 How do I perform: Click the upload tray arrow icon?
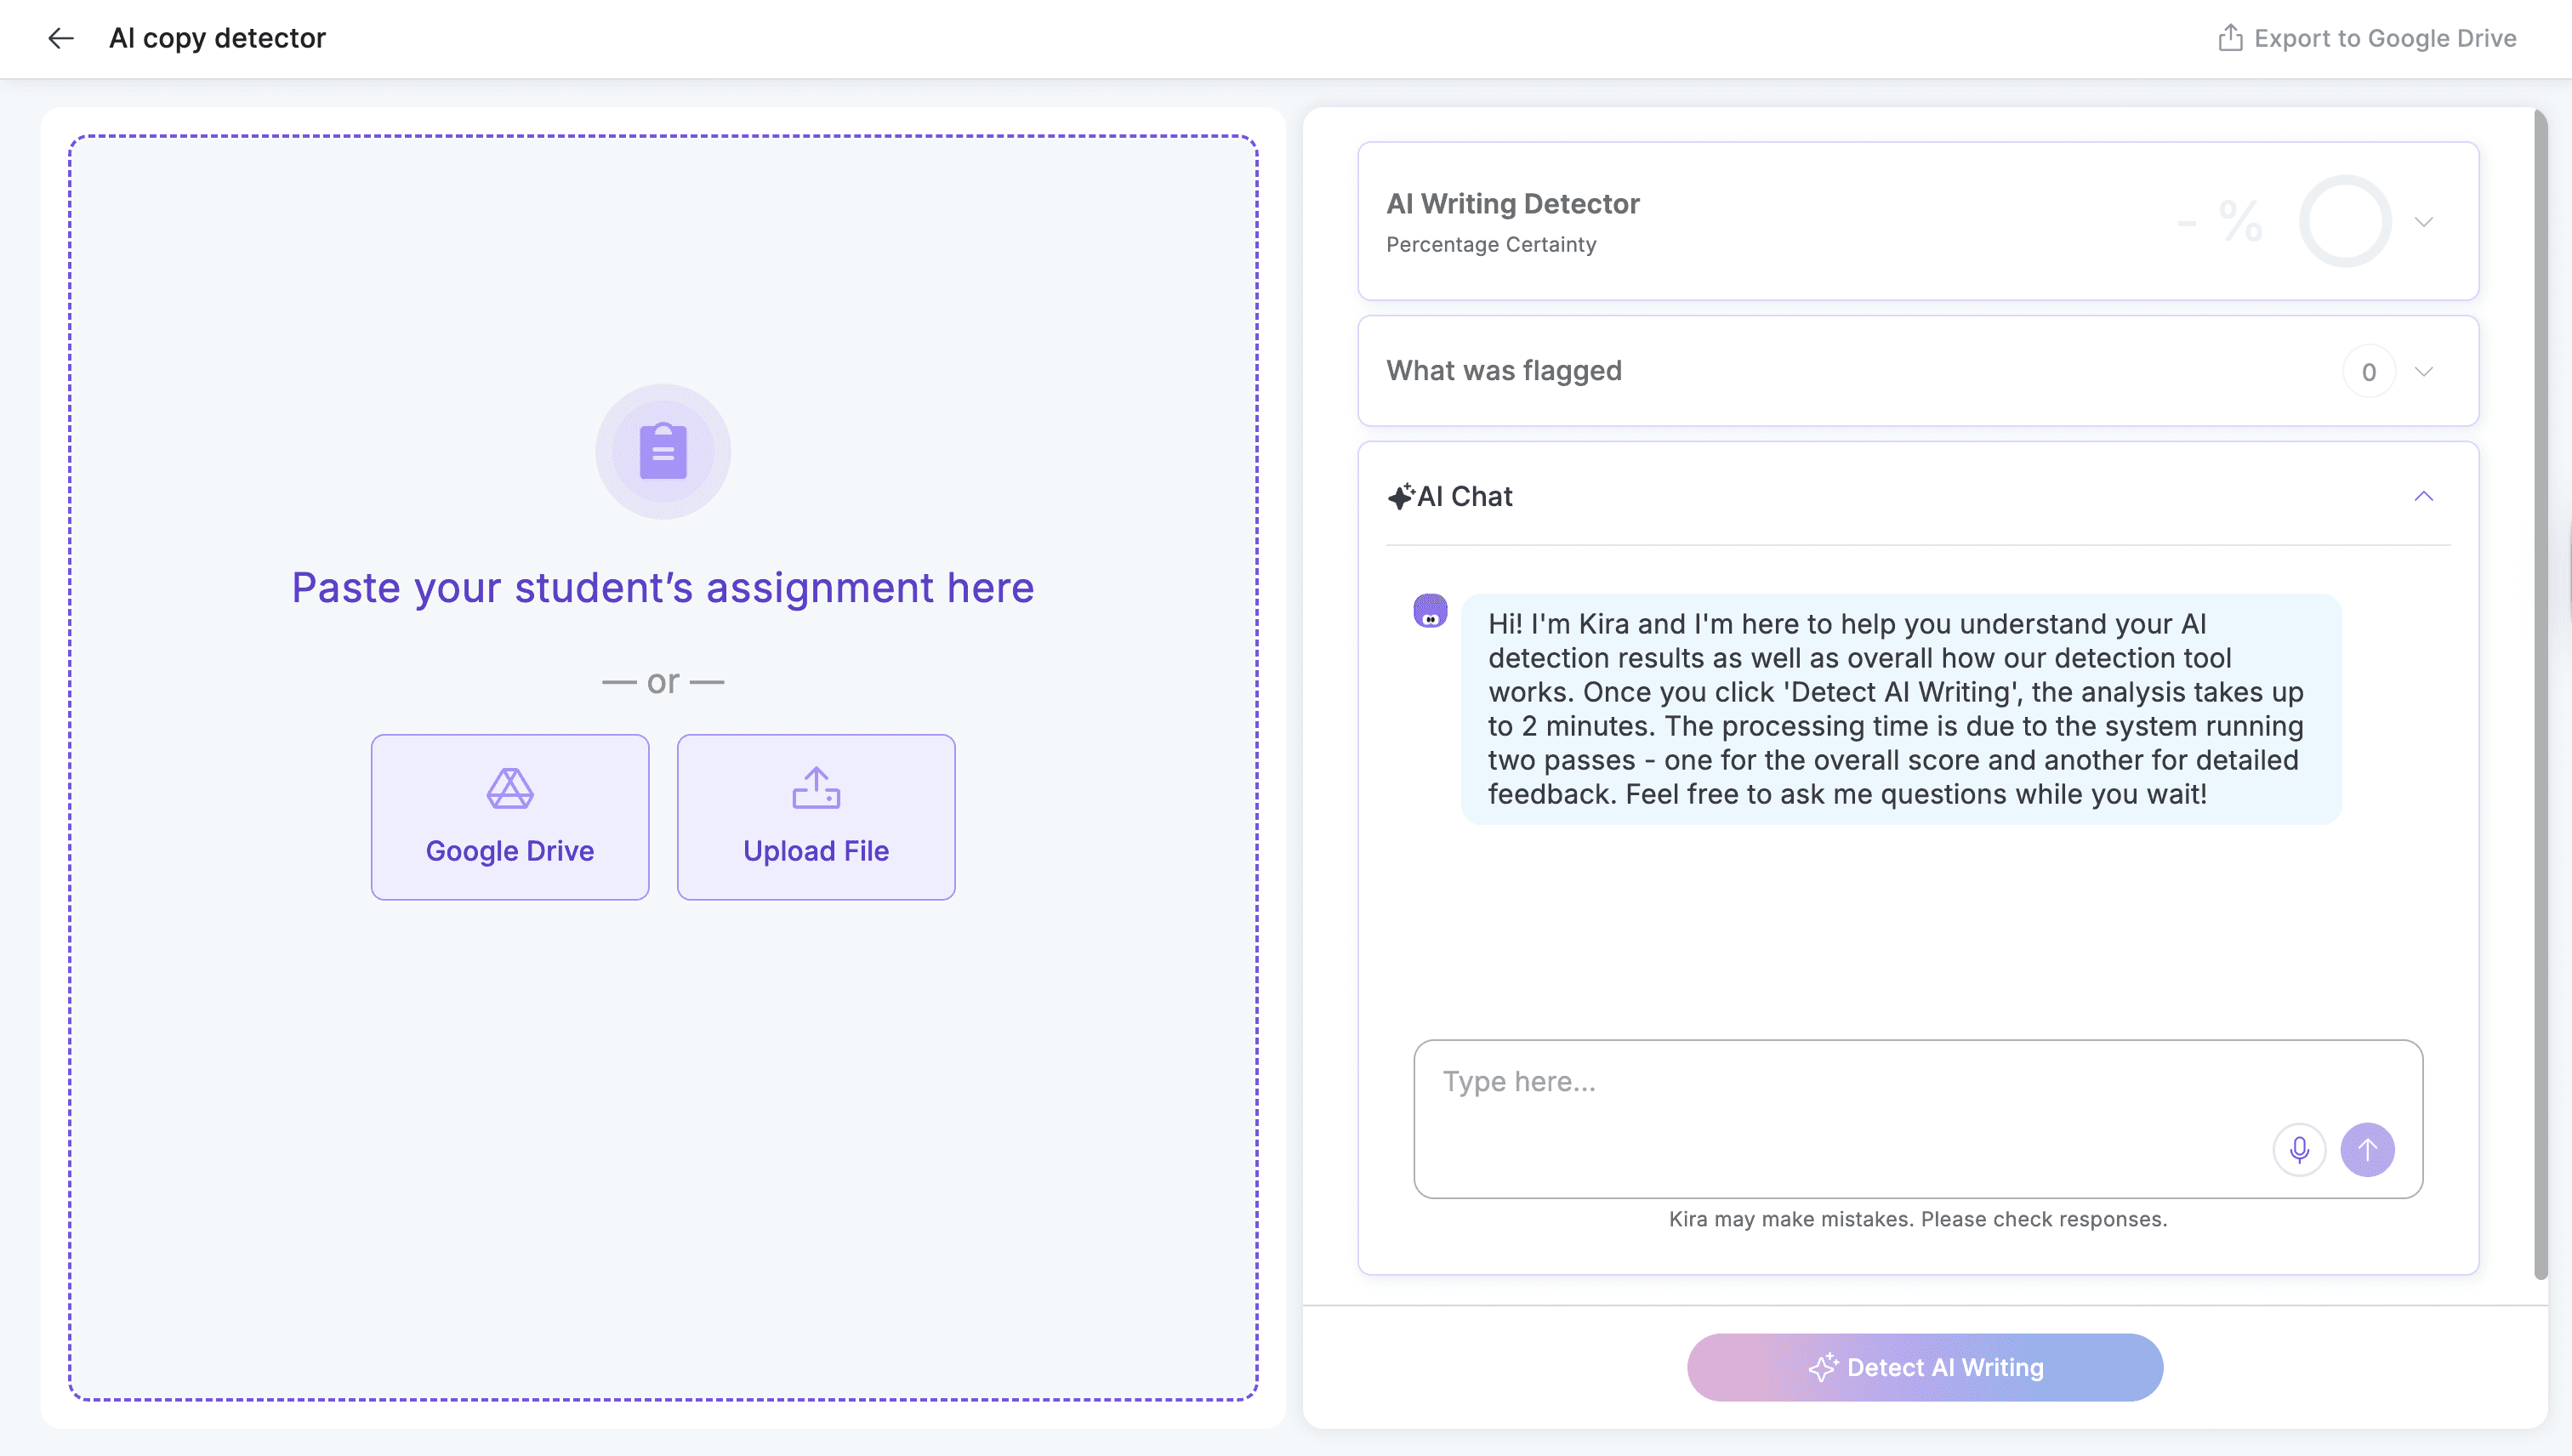click(816, 788)
